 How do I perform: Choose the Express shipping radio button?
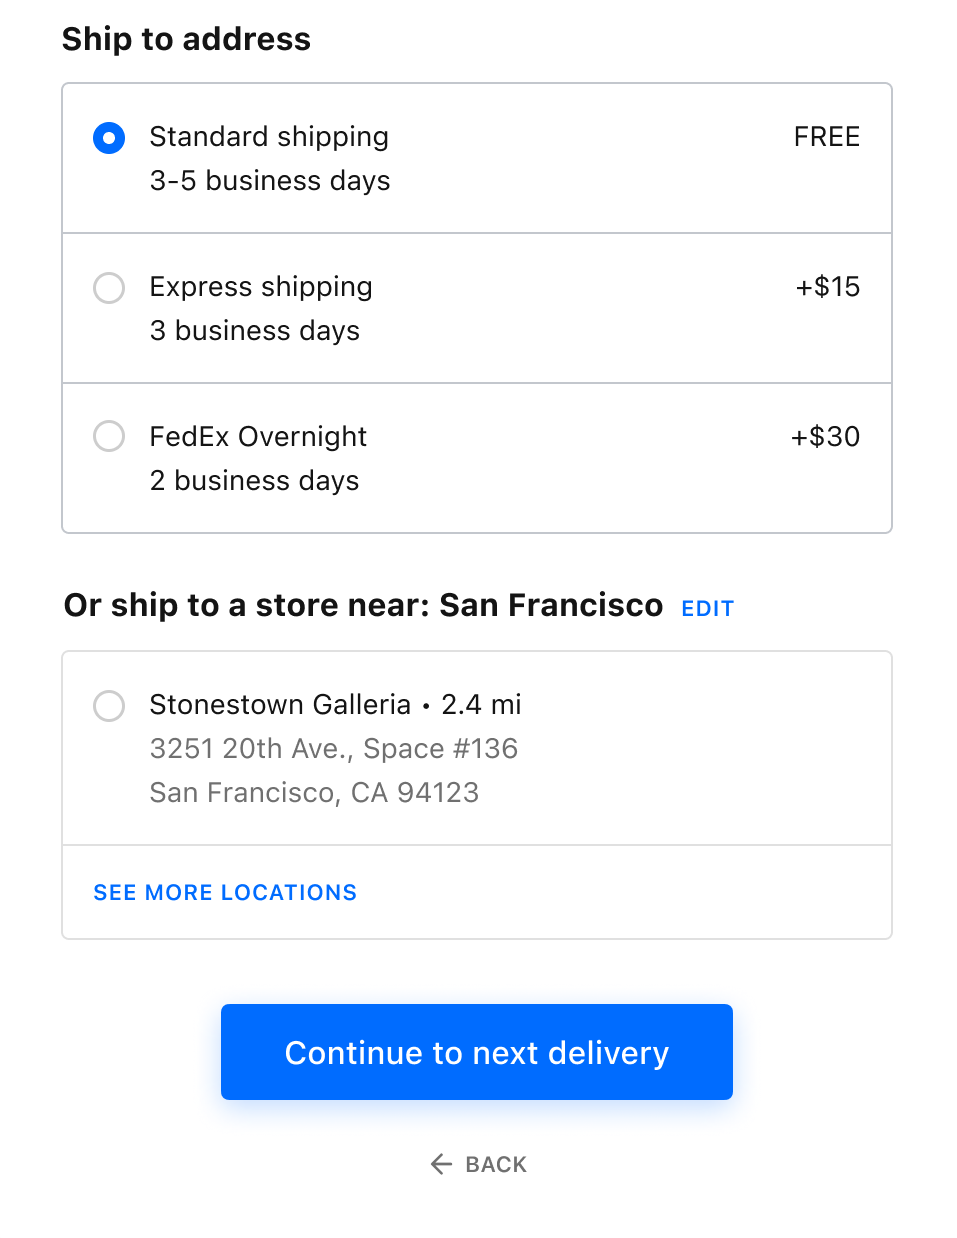click(109, 288)
